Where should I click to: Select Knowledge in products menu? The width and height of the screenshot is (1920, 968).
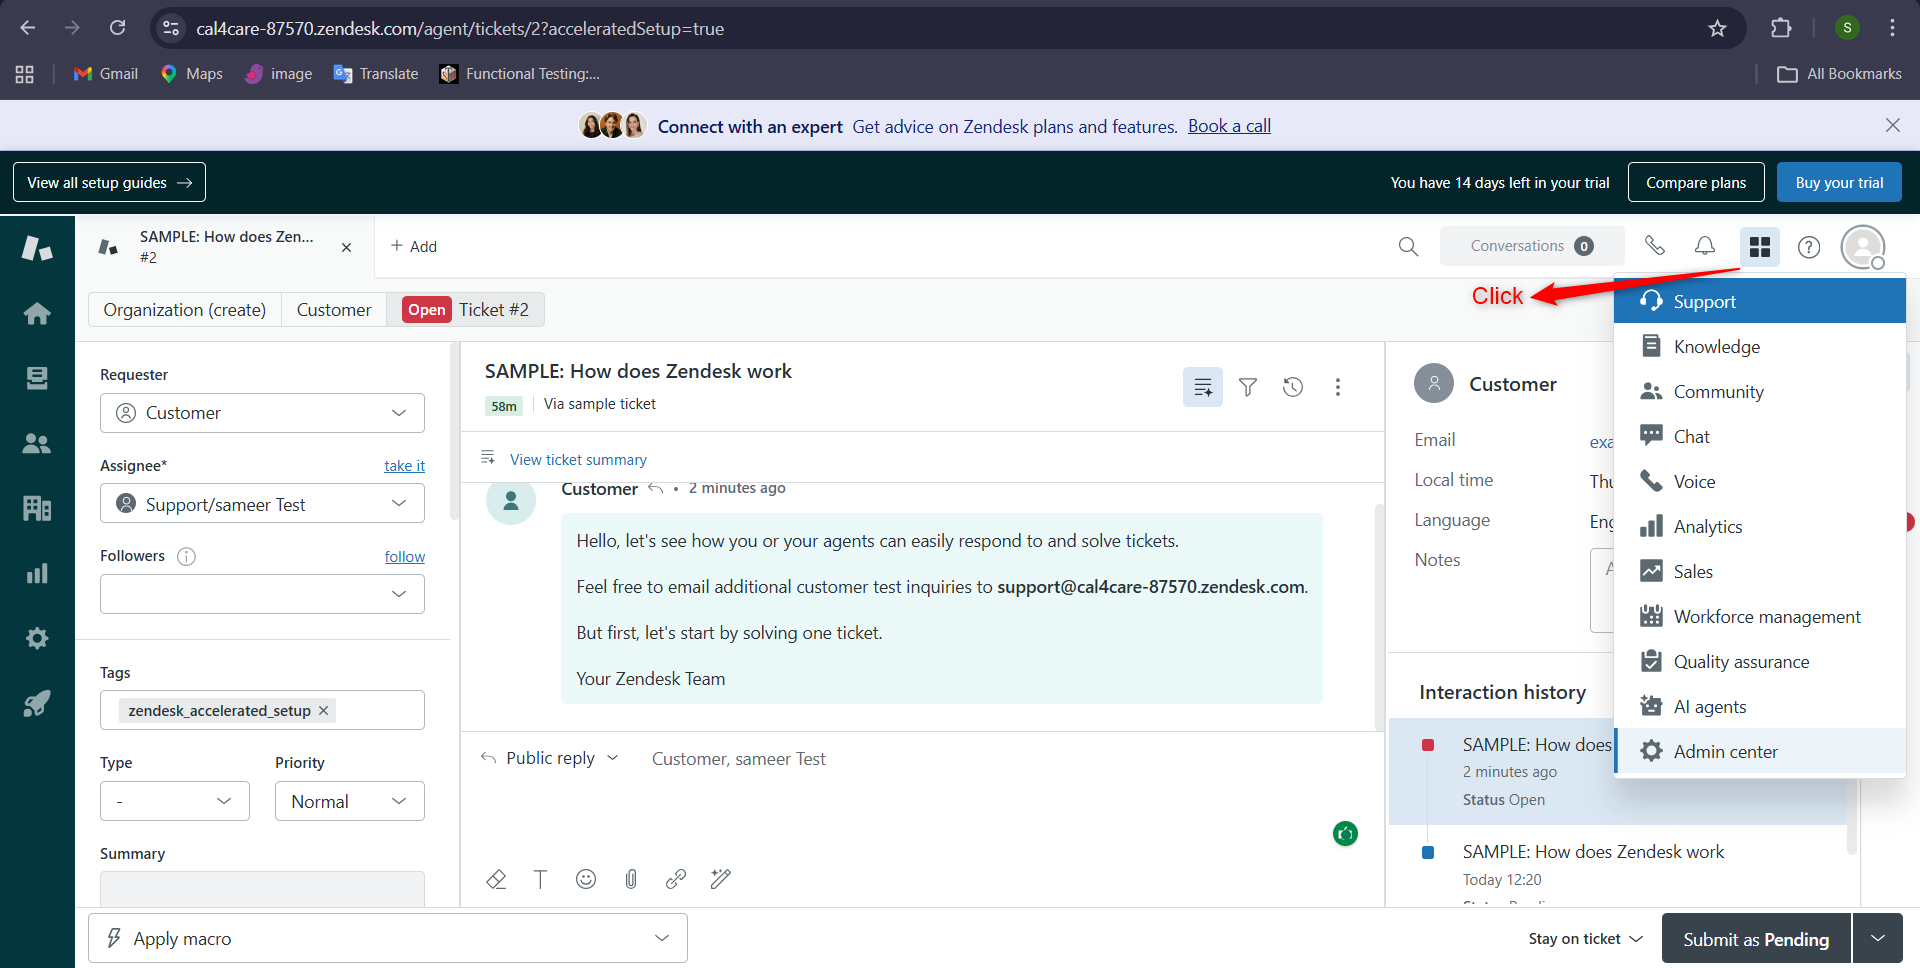pyautogui.click(x=1760, y=346)
